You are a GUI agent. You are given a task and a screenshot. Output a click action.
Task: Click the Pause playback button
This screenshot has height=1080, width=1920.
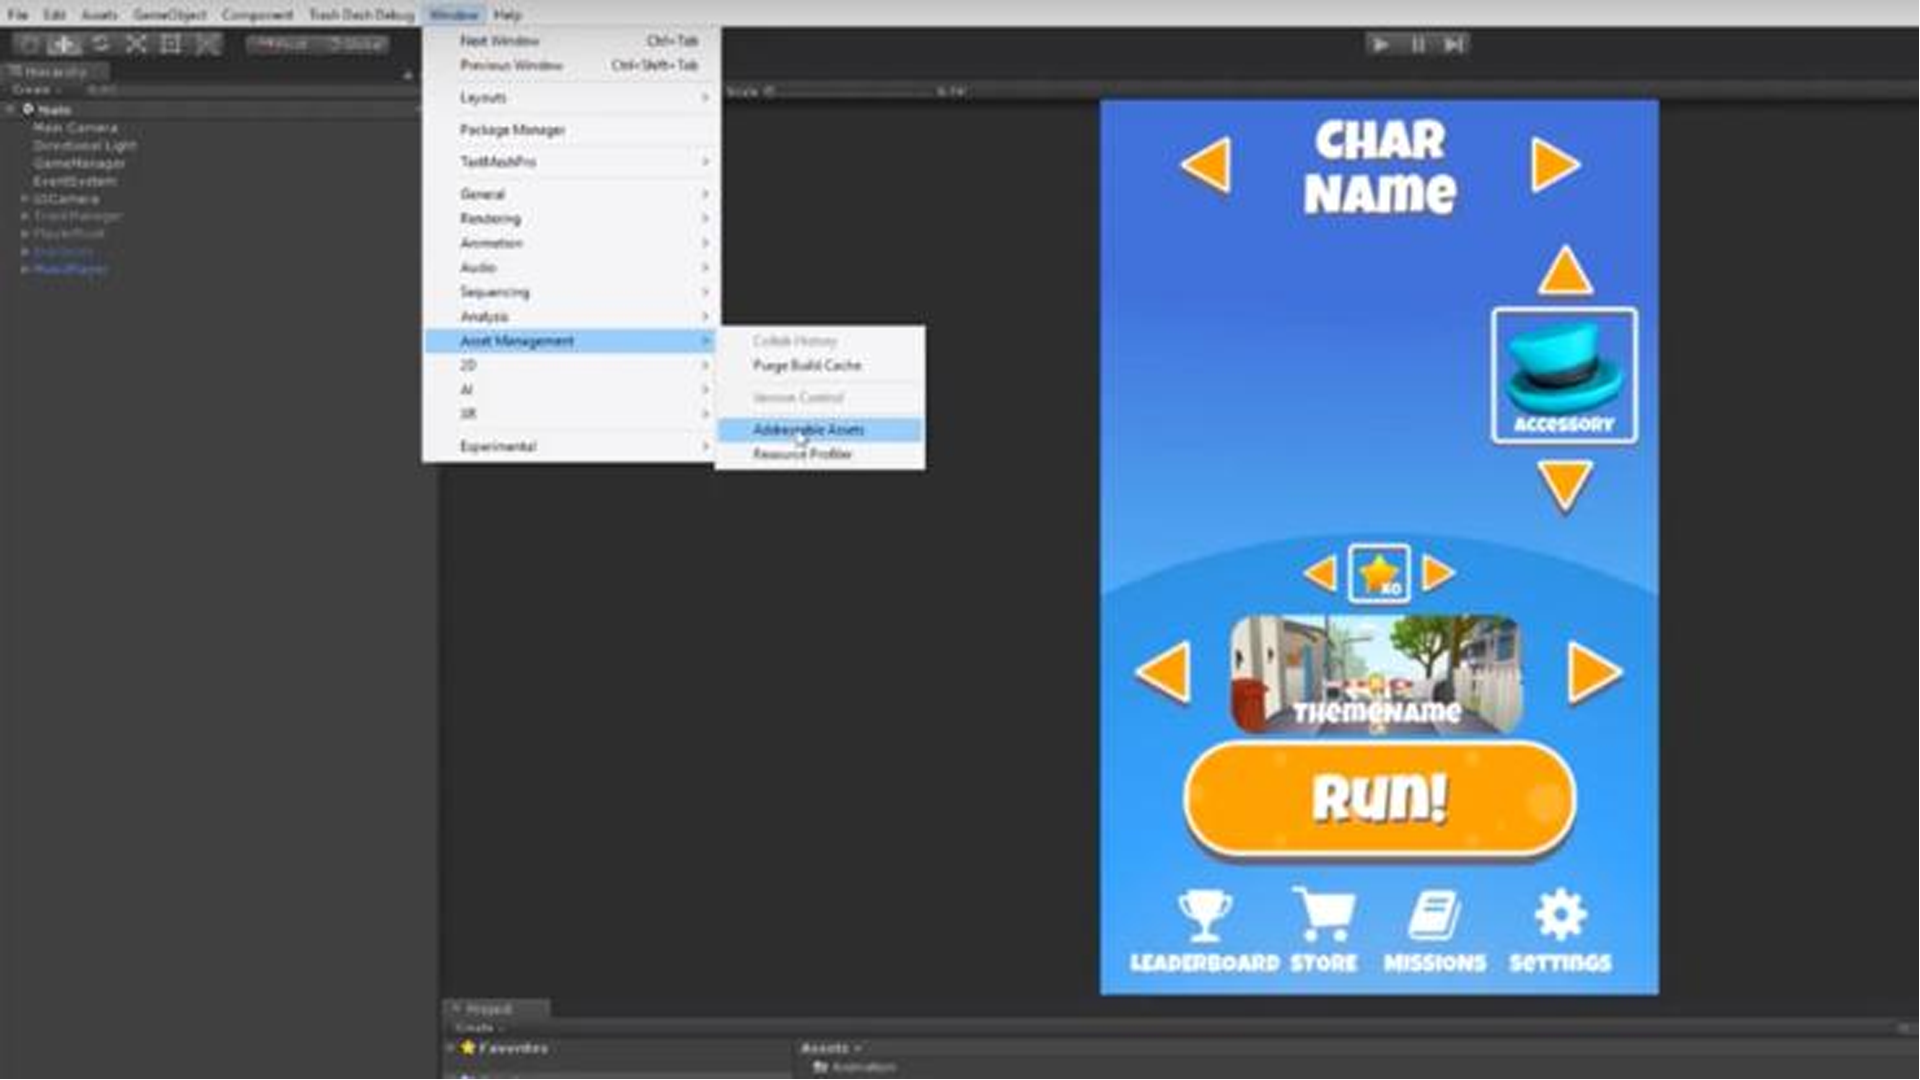1418,44
